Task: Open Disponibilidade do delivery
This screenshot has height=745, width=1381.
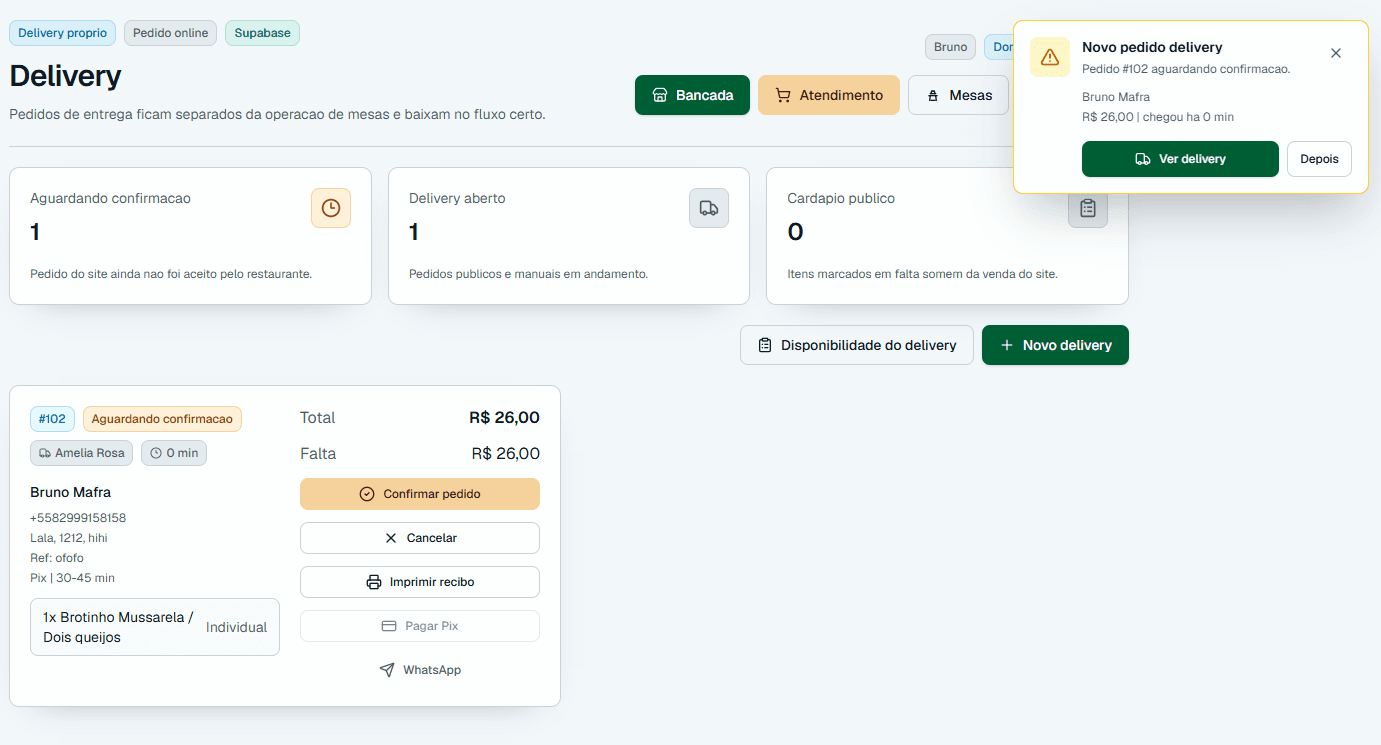Action: click(x=857, y=345)
